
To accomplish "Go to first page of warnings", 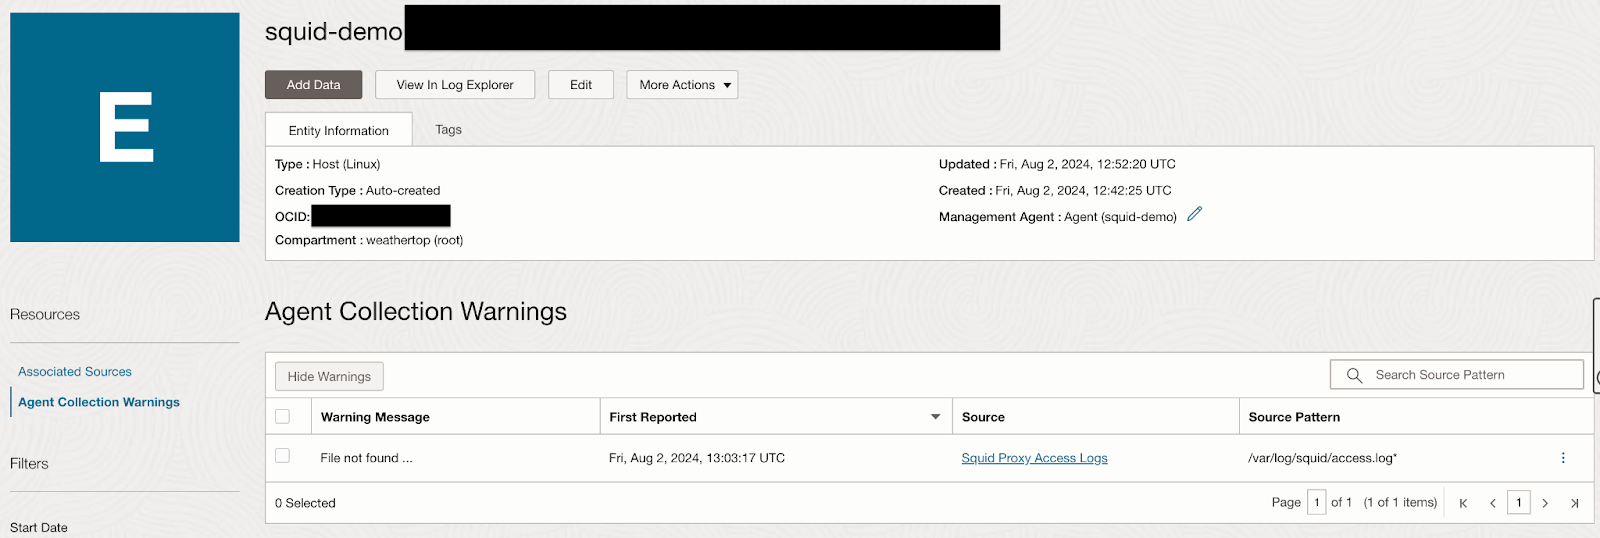I will (x=1463, y=503).
